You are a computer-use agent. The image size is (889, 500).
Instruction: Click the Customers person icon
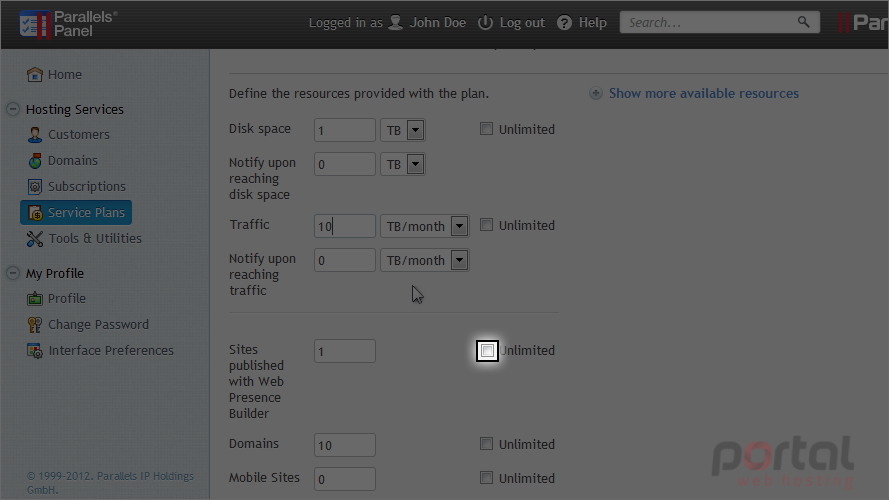tap(35, 134)
